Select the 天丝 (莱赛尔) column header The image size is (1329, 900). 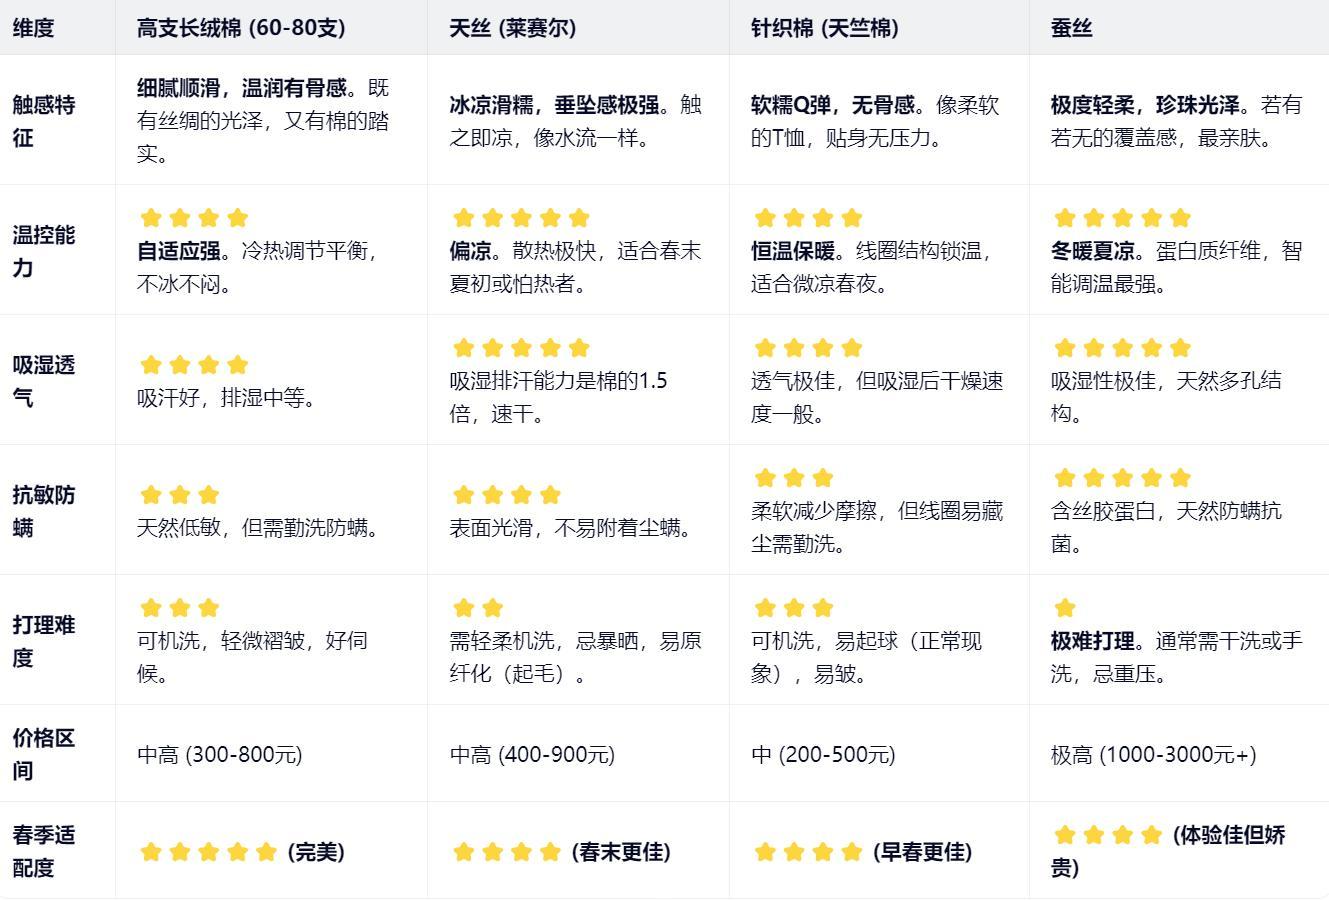(513, 28)
